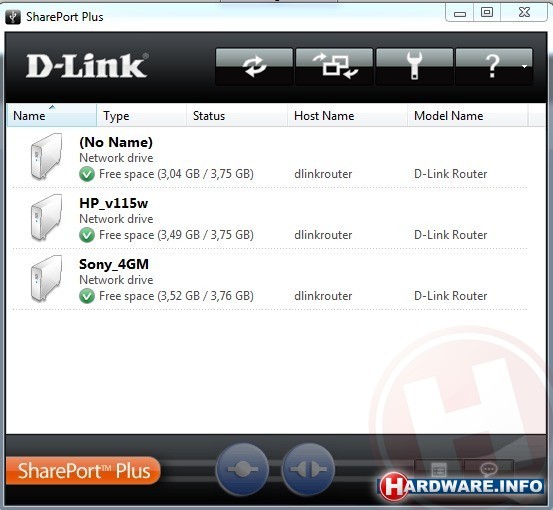This screenshot has height=510, width=553.
Task: Click the disconnect plug button
Action: click(308, 469)
